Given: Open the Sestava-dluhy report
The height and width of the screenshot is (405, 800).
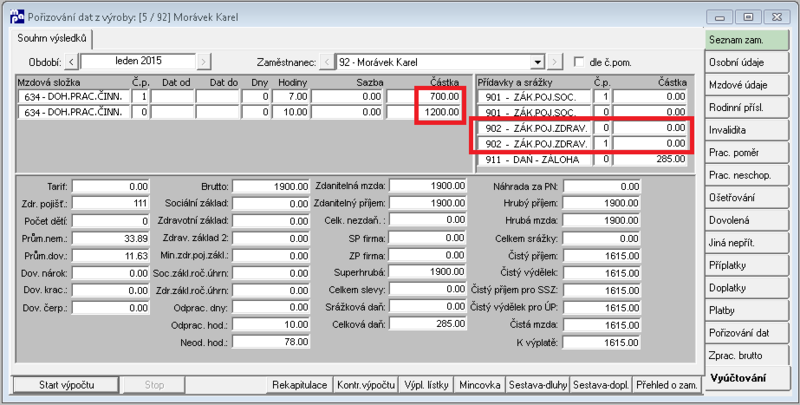Looking at the screenshot, I should (x=538, y=385).
